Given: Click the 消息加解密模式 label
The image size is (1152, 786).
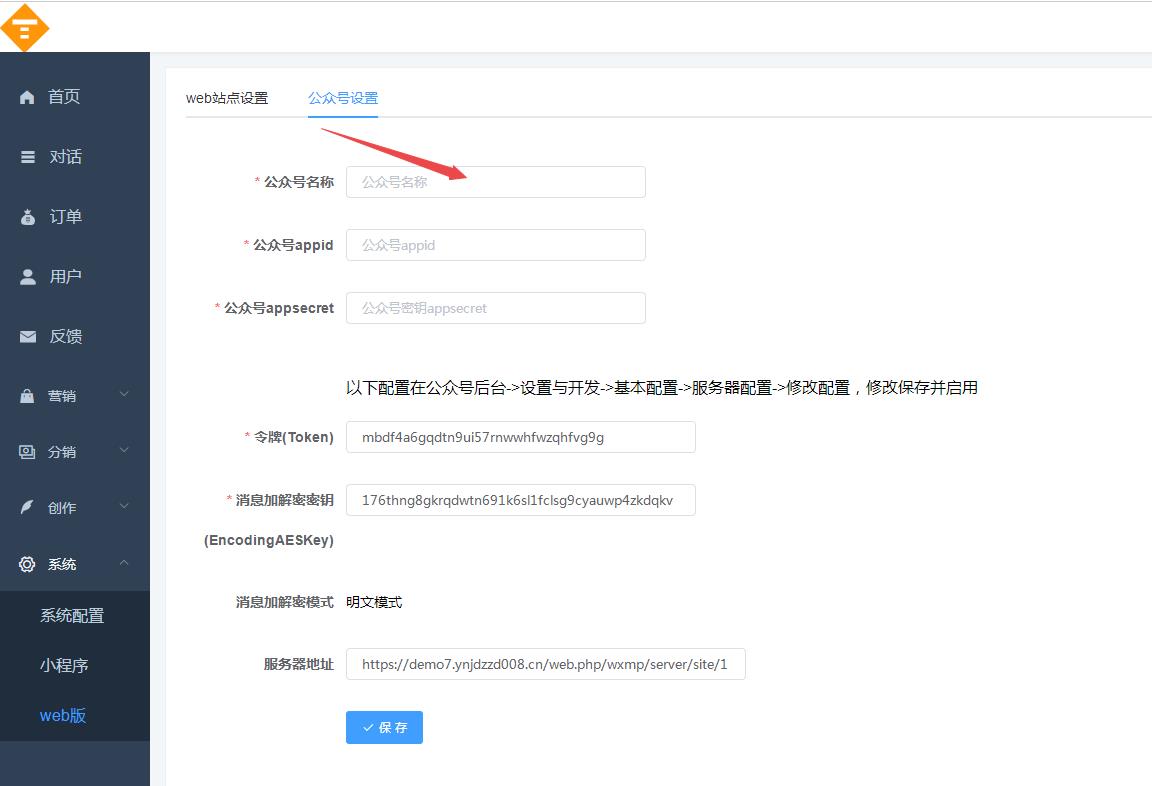Looking at the screenshot, I should tap(284, 602).
